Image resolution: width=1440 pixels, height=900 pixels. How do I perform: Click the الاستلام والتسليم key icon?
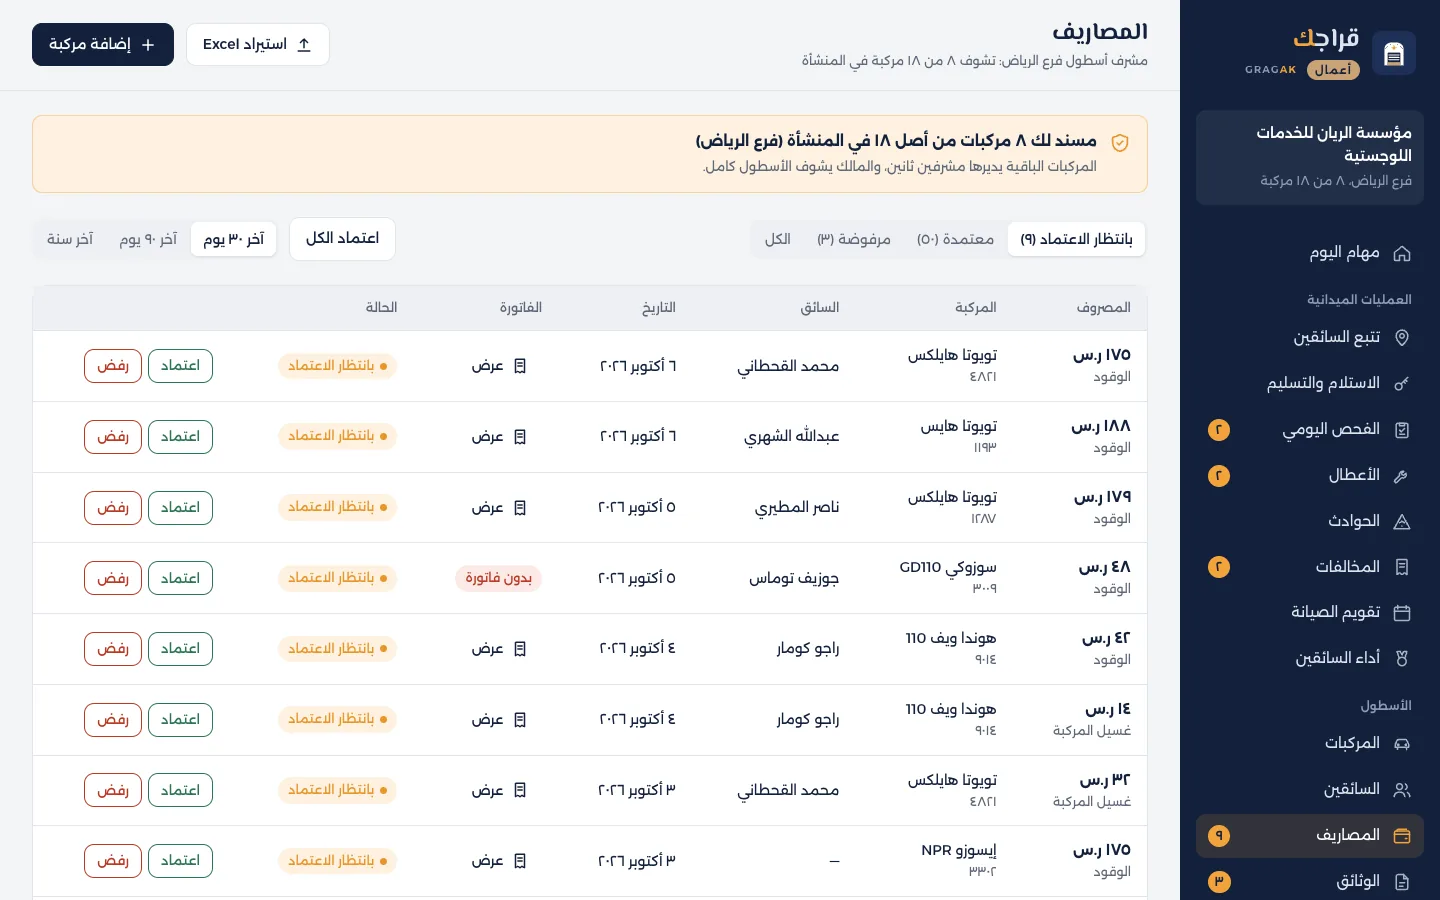click(x=1402, y=384)
